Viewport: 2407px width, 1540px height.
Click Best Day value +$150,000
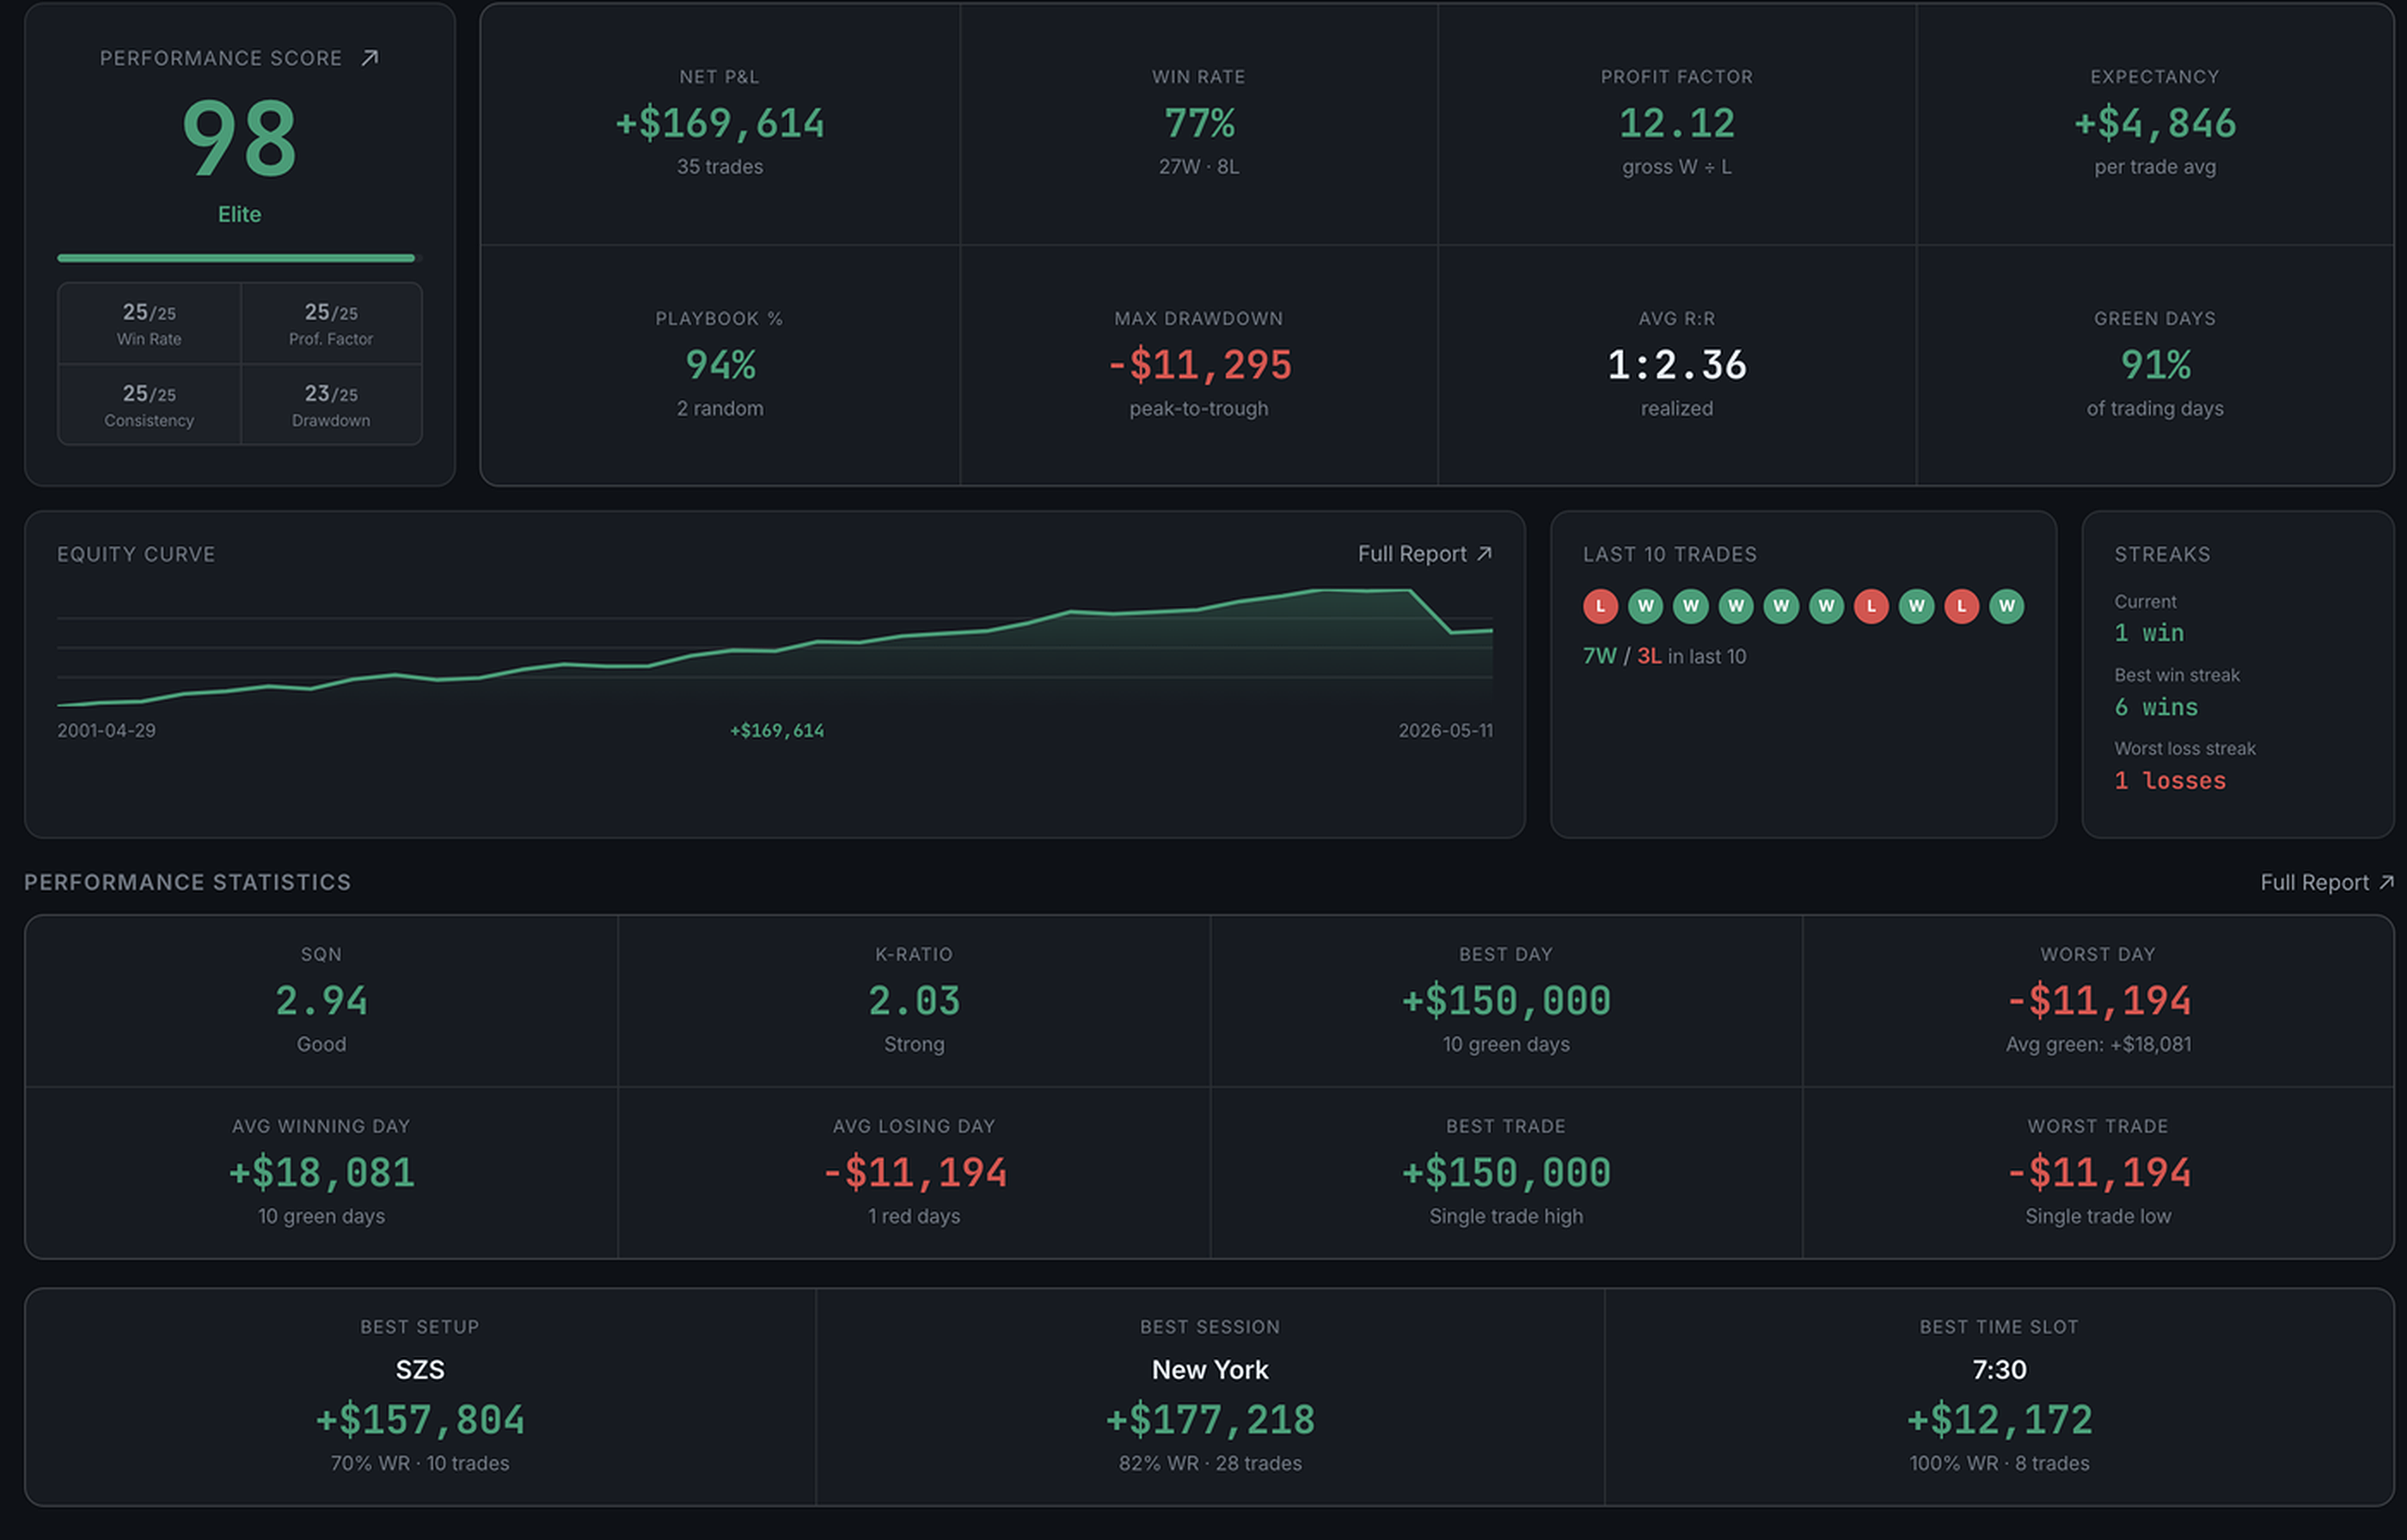(1506, 1001)
